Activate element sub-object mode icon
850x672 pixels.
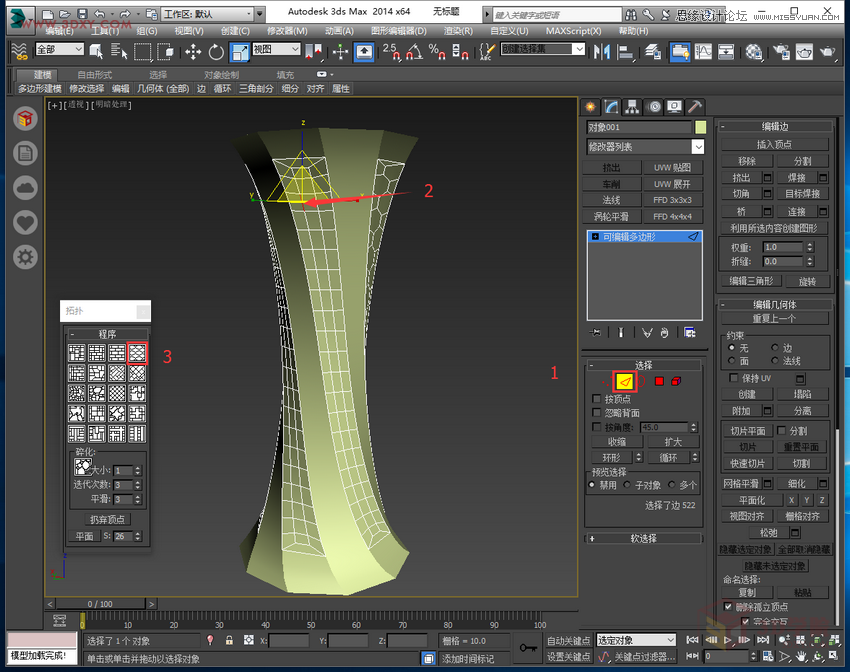(676, 381)
